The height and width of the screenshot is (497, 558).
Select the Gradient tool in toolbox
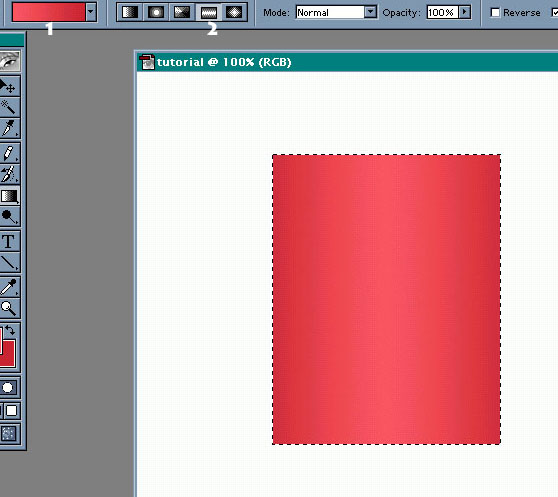click(x=9, y=196)
